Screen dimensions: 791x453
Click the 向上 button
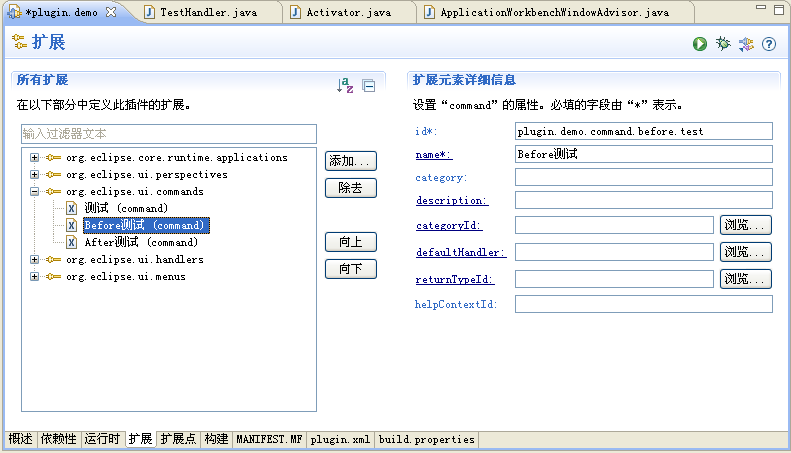[x=351, y=242]
